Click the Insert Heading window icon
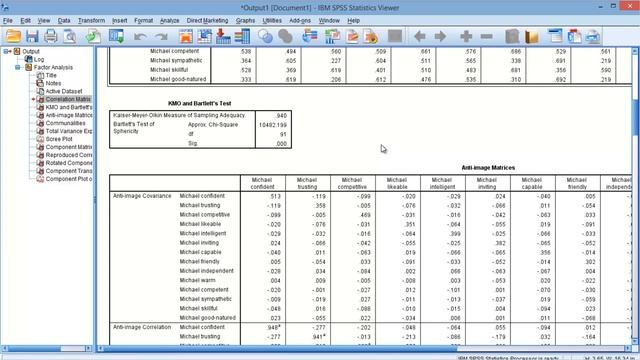 click(x=555, y=36)
